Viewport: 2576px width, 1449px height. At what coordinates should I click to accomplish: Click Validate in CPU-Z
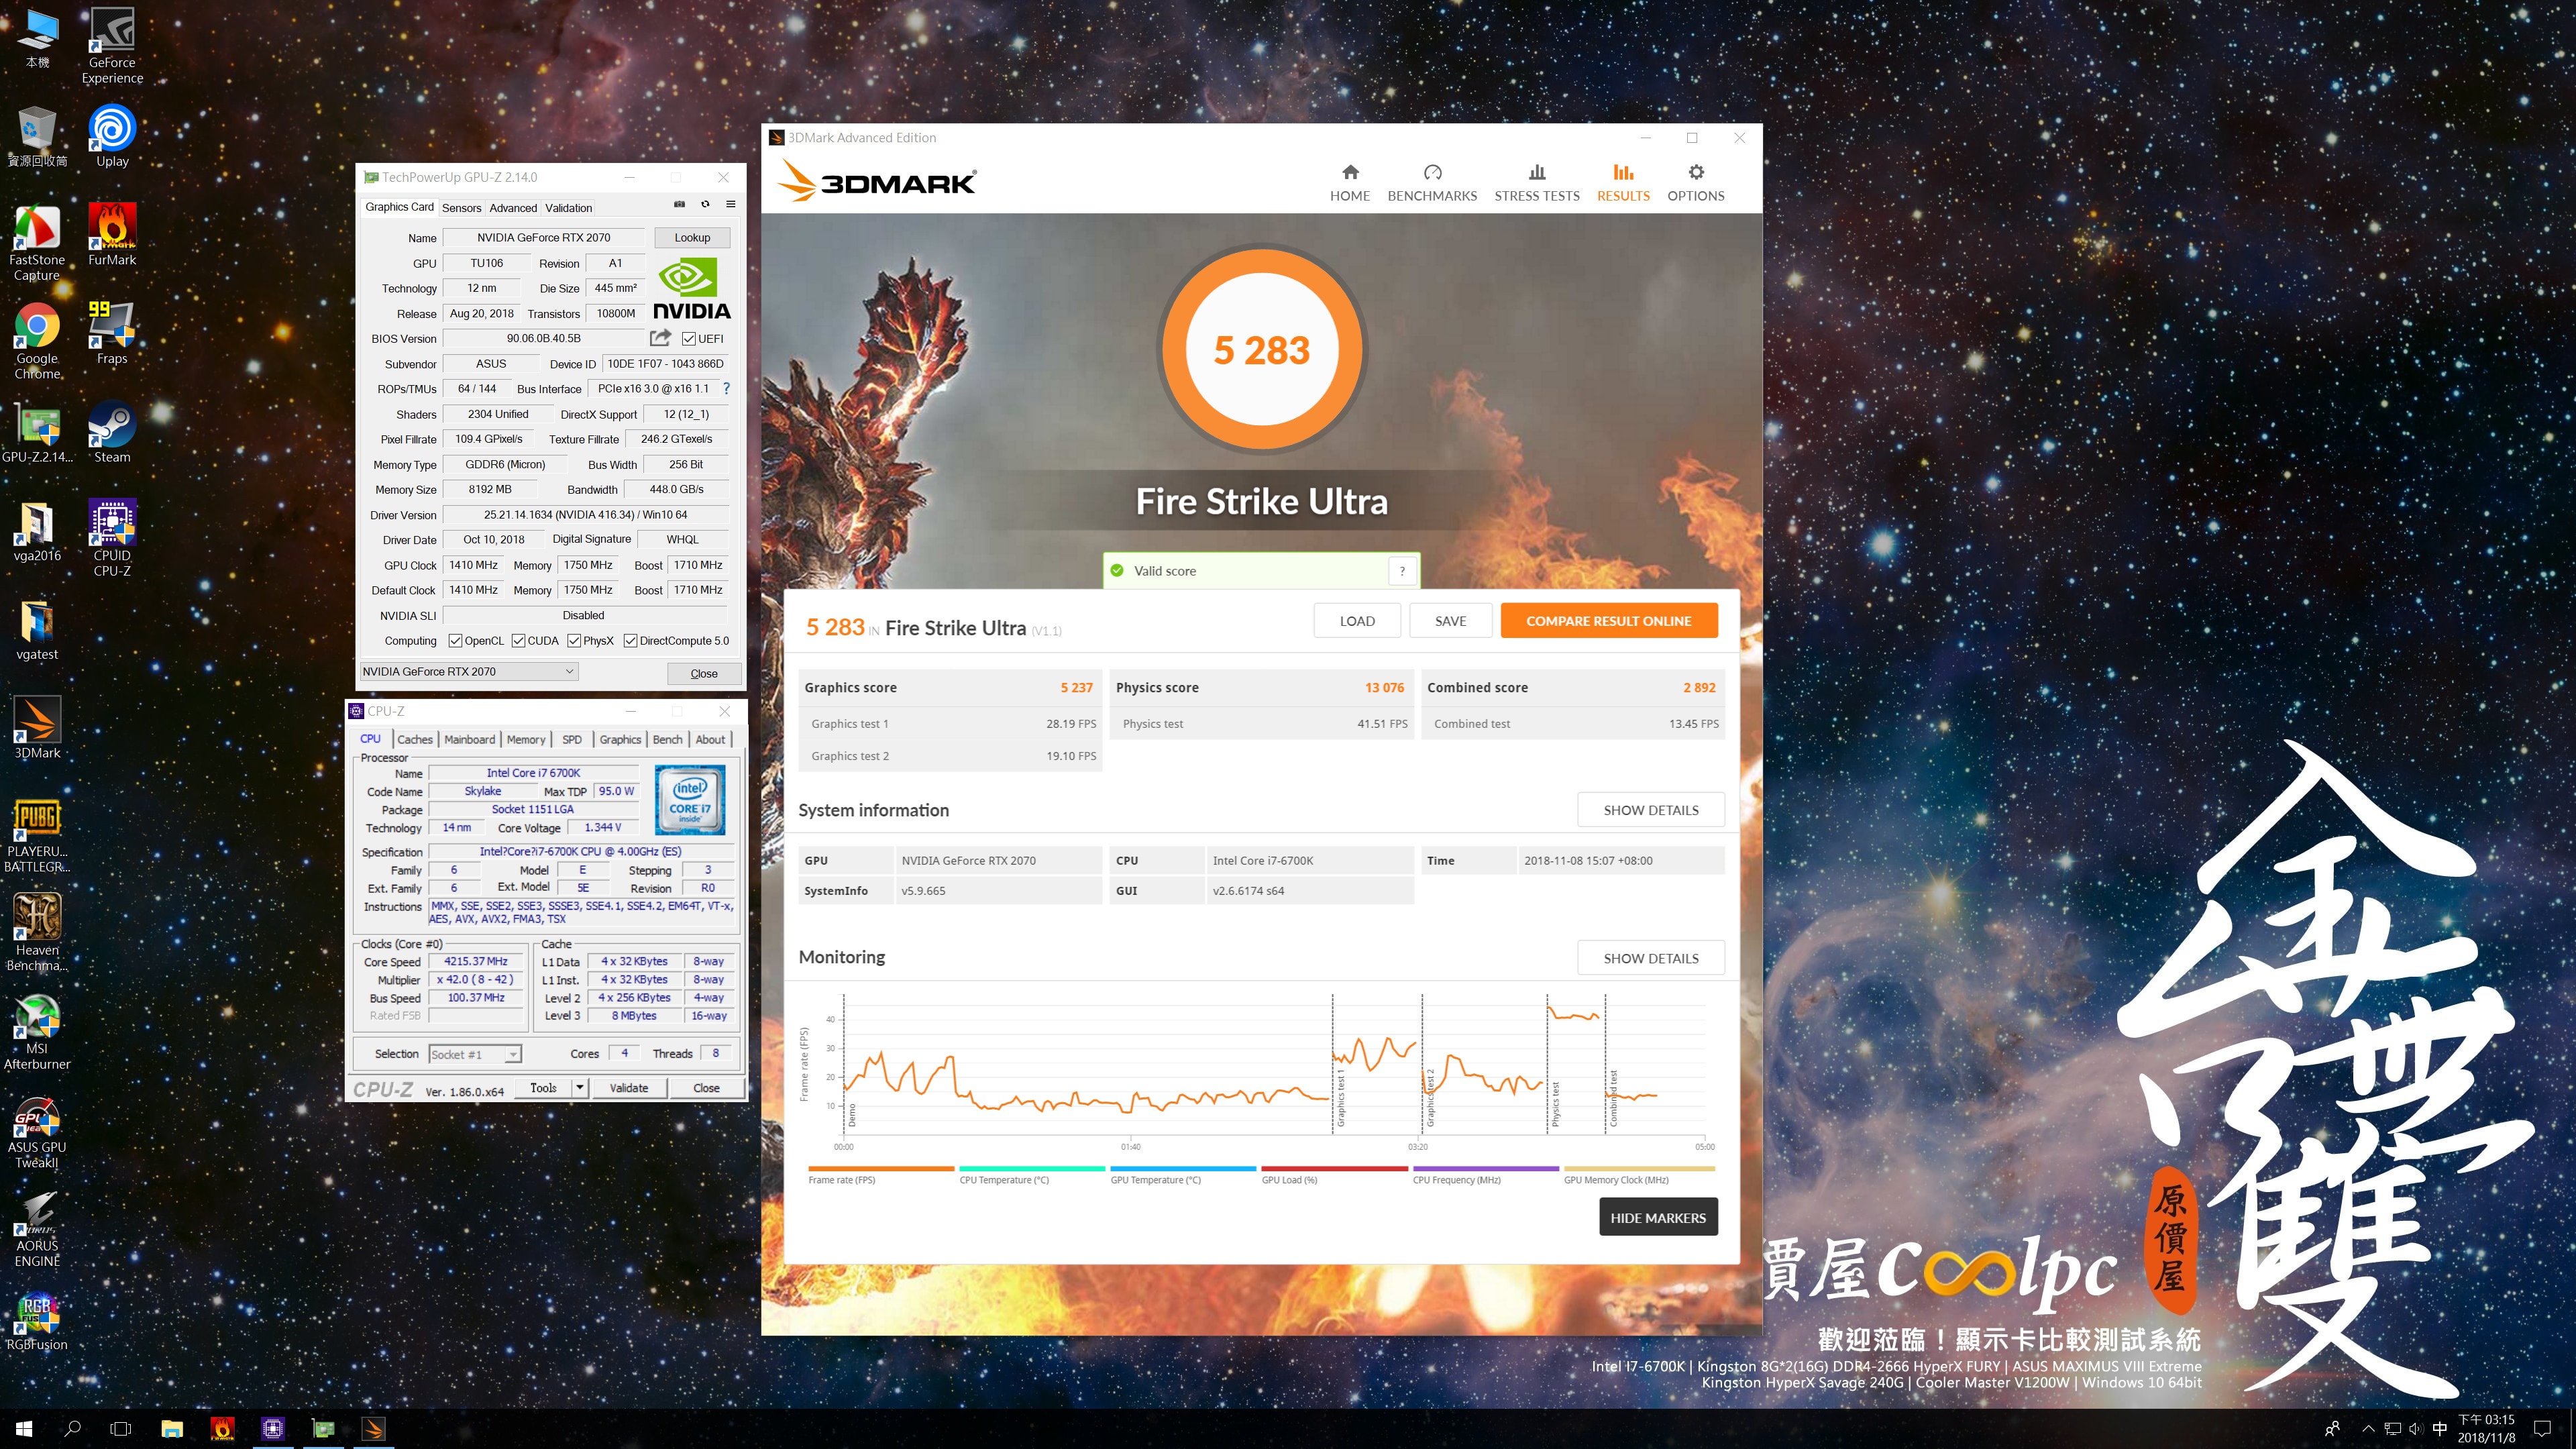(629, 1088)
